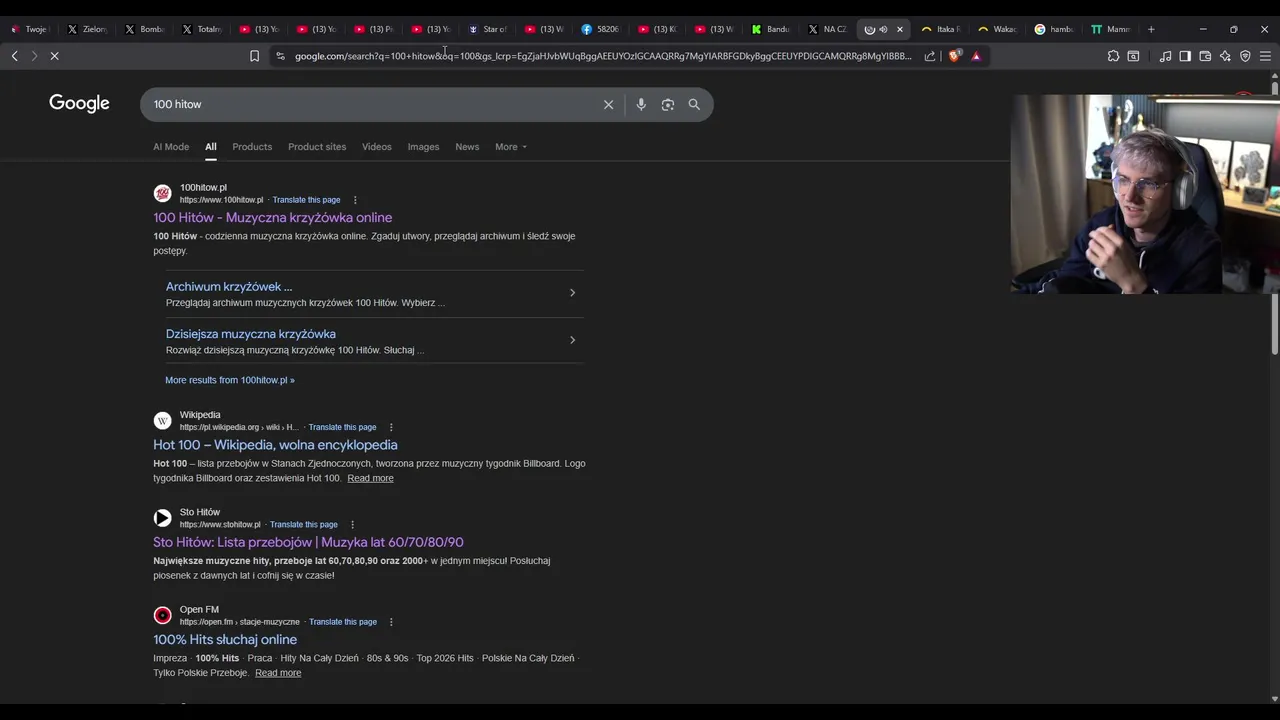Switch to News search tab
The width and height of the screenshot is (1280, 720).
[467, 147]
